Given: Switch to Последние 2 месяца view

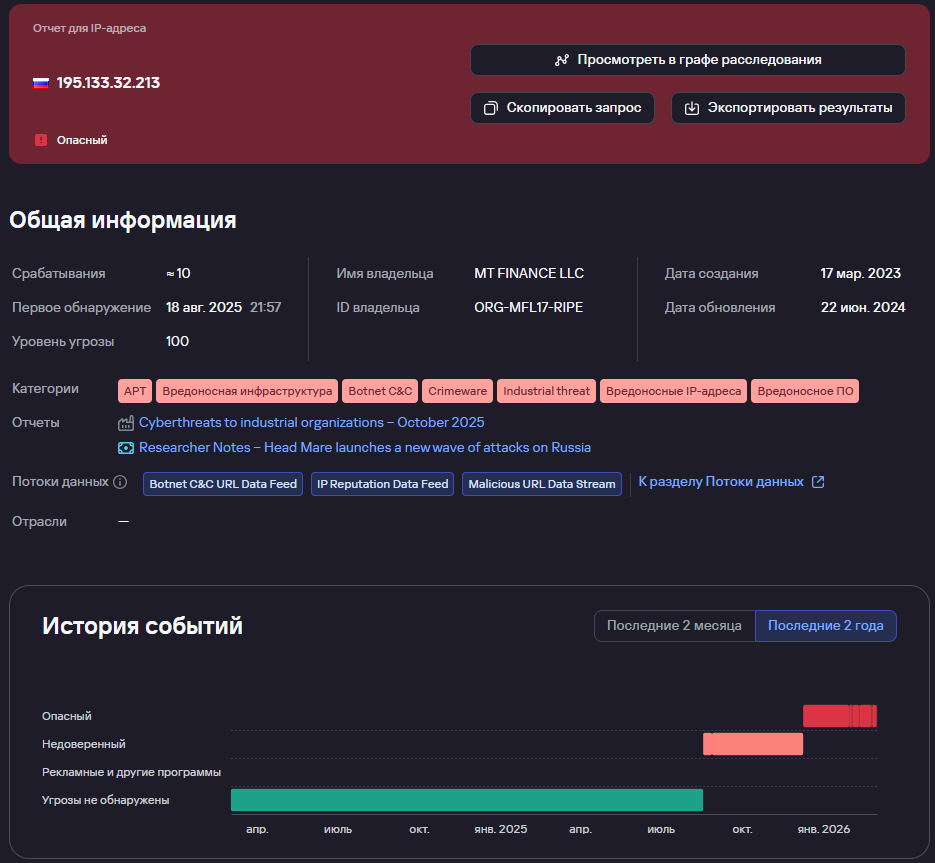Looking at the screenshot, I should [x=674, y=626].
